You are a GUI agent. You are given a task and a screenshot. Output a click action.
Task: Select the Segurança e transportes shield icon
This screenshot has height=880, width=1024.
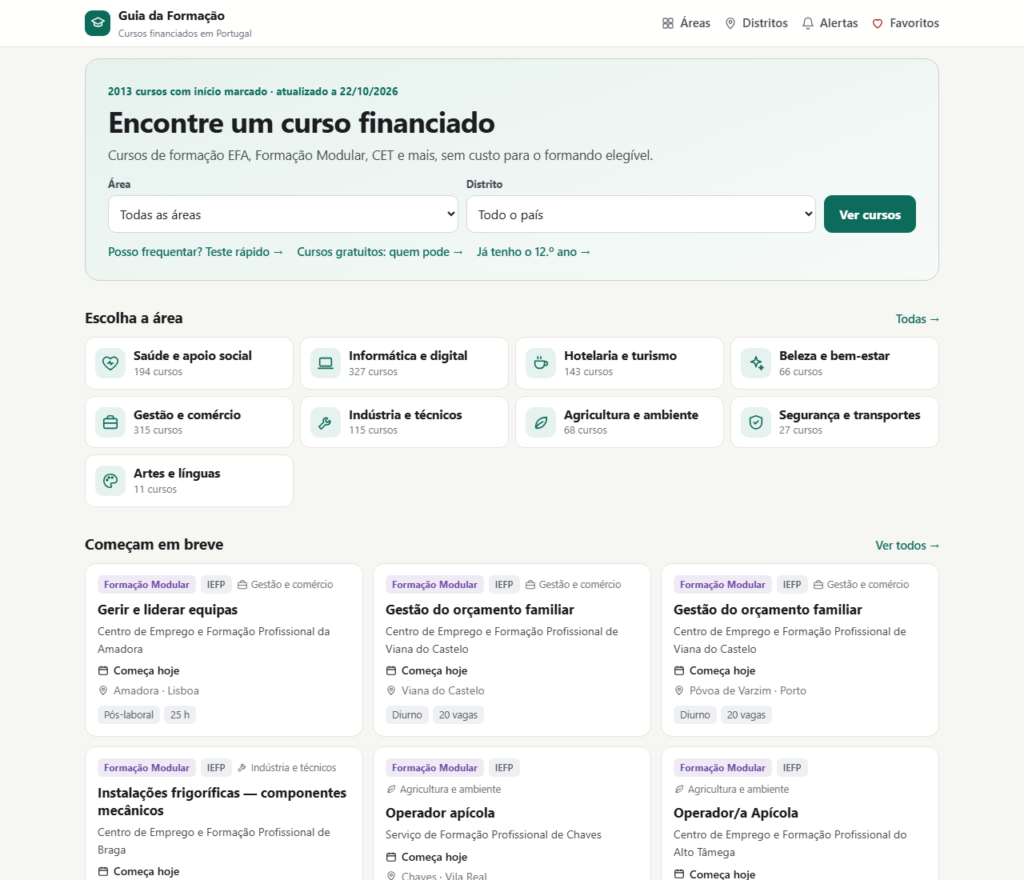click(756, 422)
